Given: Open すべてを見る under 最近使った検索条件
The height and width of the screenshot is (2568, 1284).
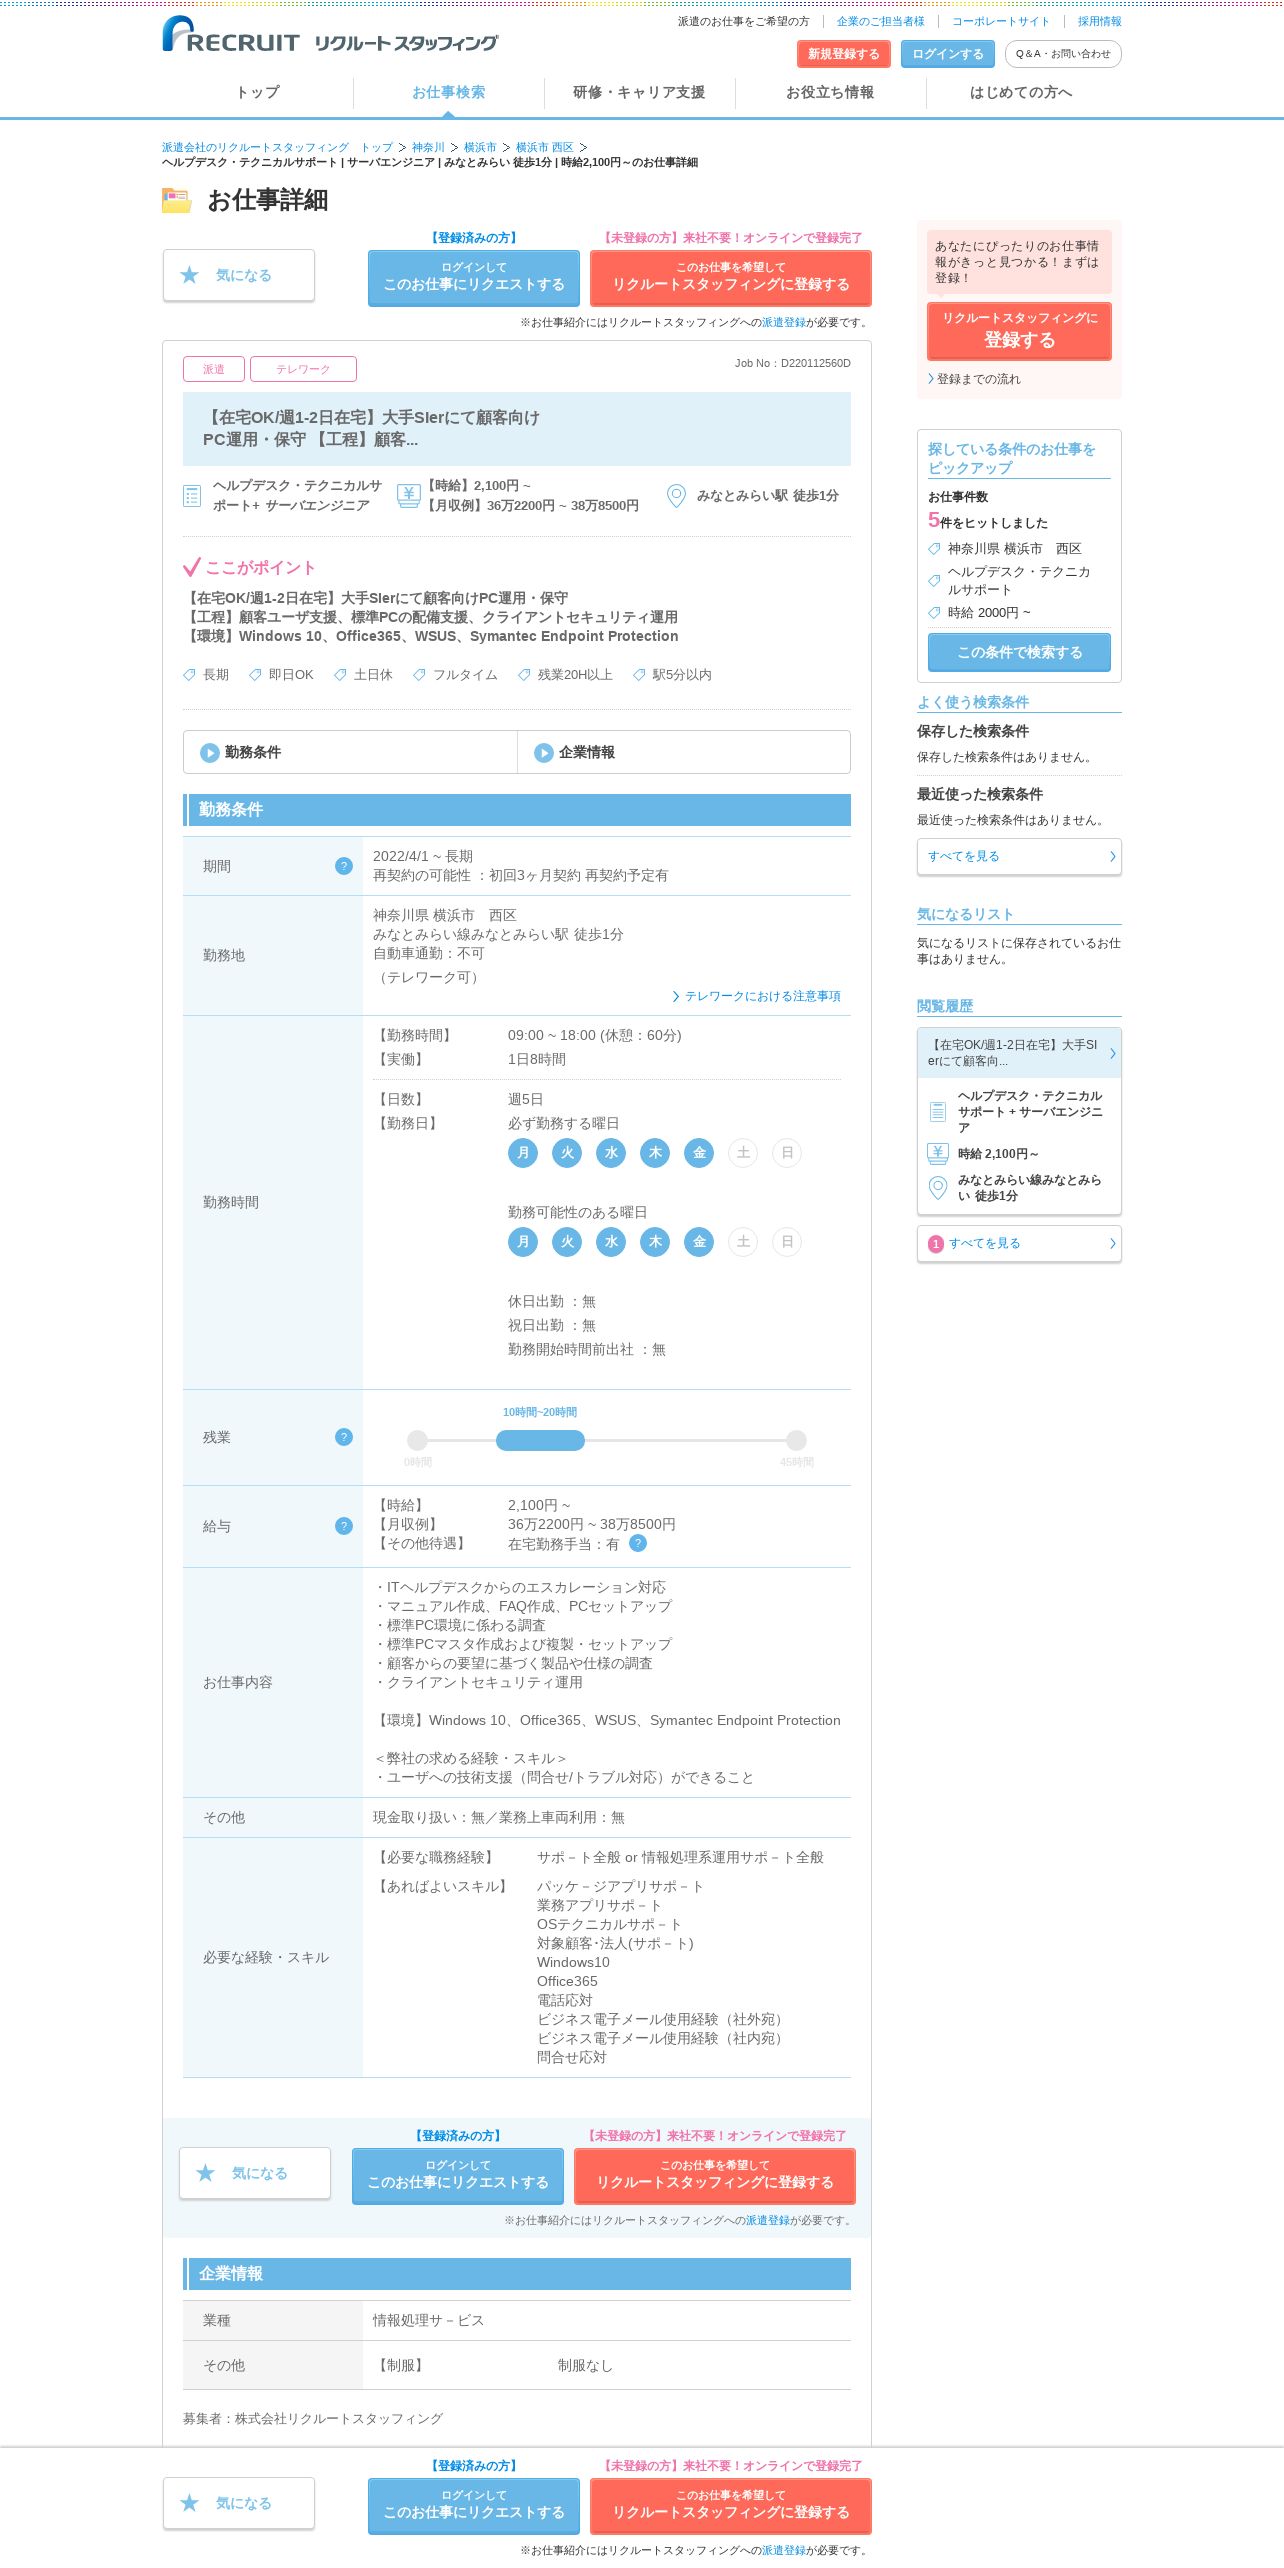Looking at the screenshot, I should [x=1019, y=857].
